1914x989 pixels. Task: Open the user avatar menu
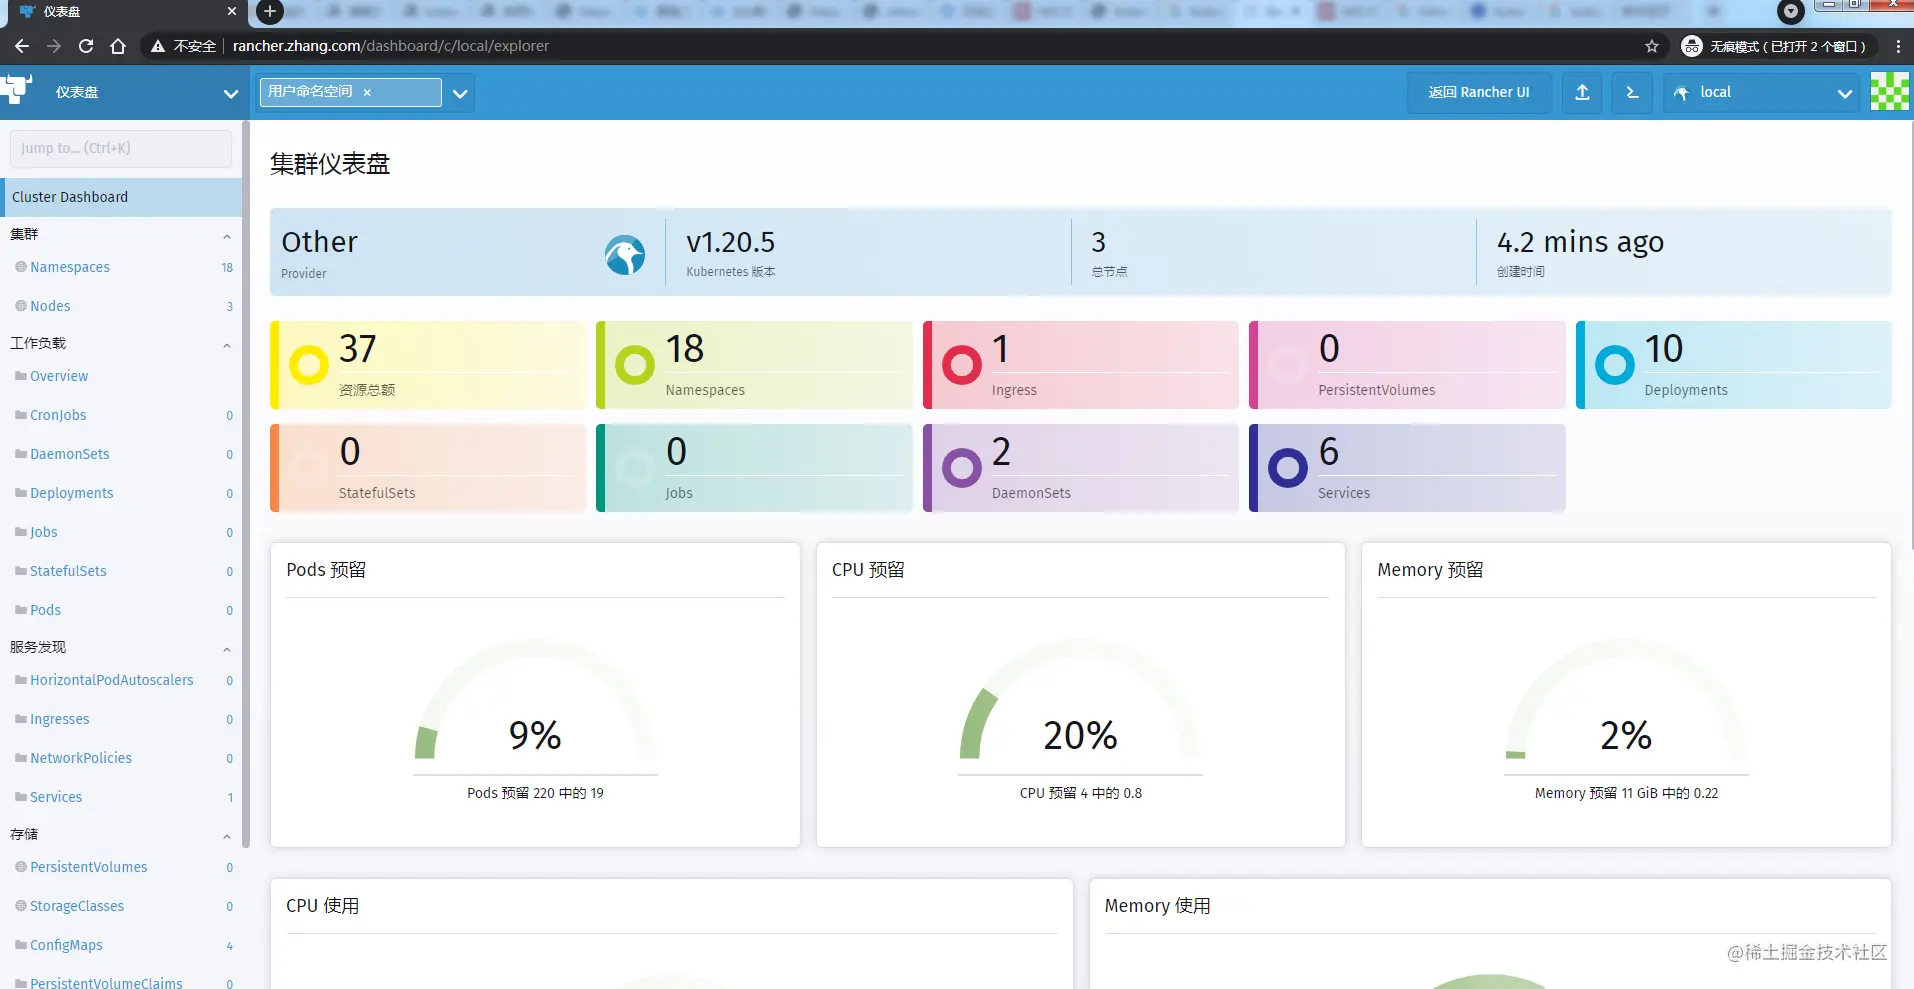click(x=1890, y=92)
